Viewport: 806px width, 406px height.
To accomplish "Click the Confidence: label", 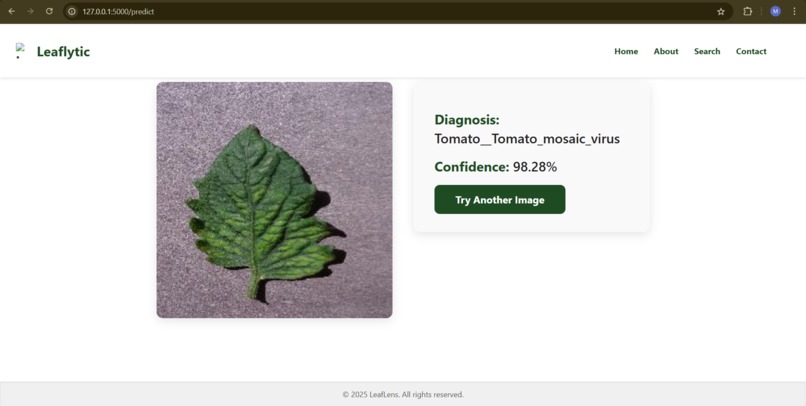I will tap(472, 167).
